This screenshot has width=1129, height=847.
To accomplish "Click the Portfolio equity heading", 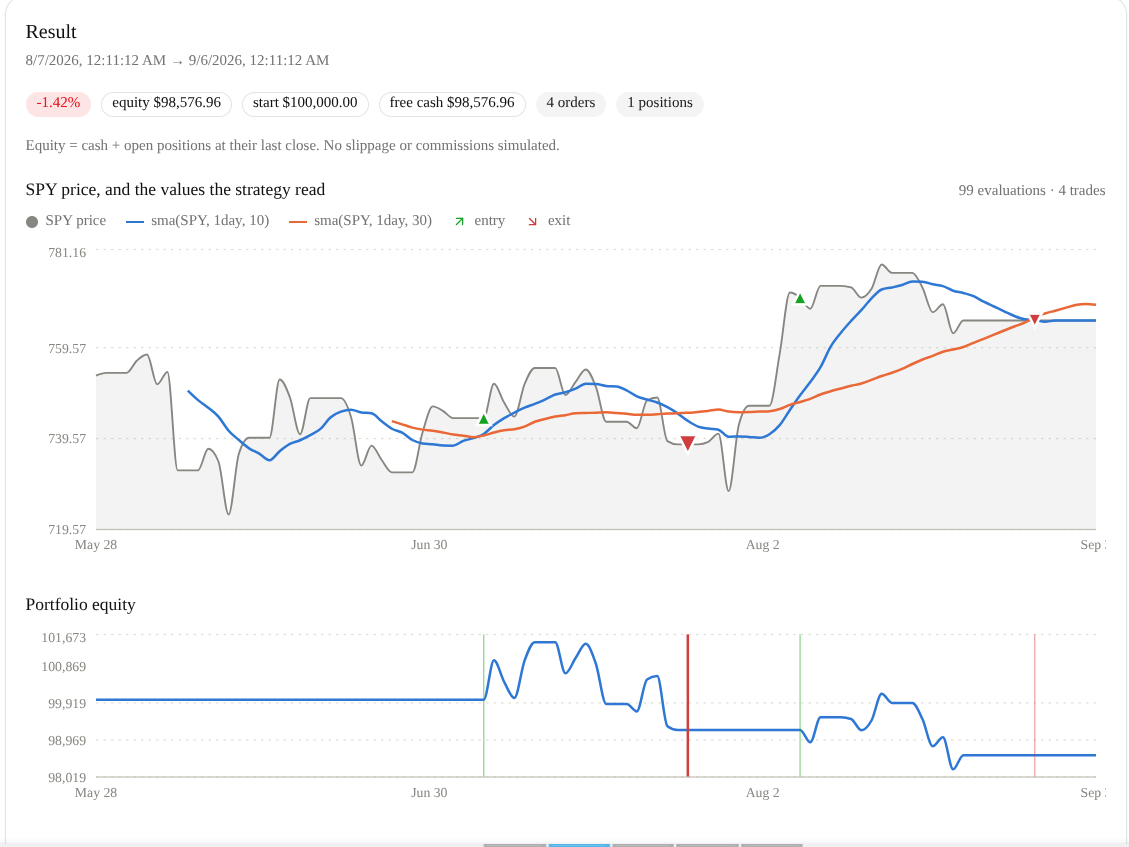I will click(x=81, y=604).
